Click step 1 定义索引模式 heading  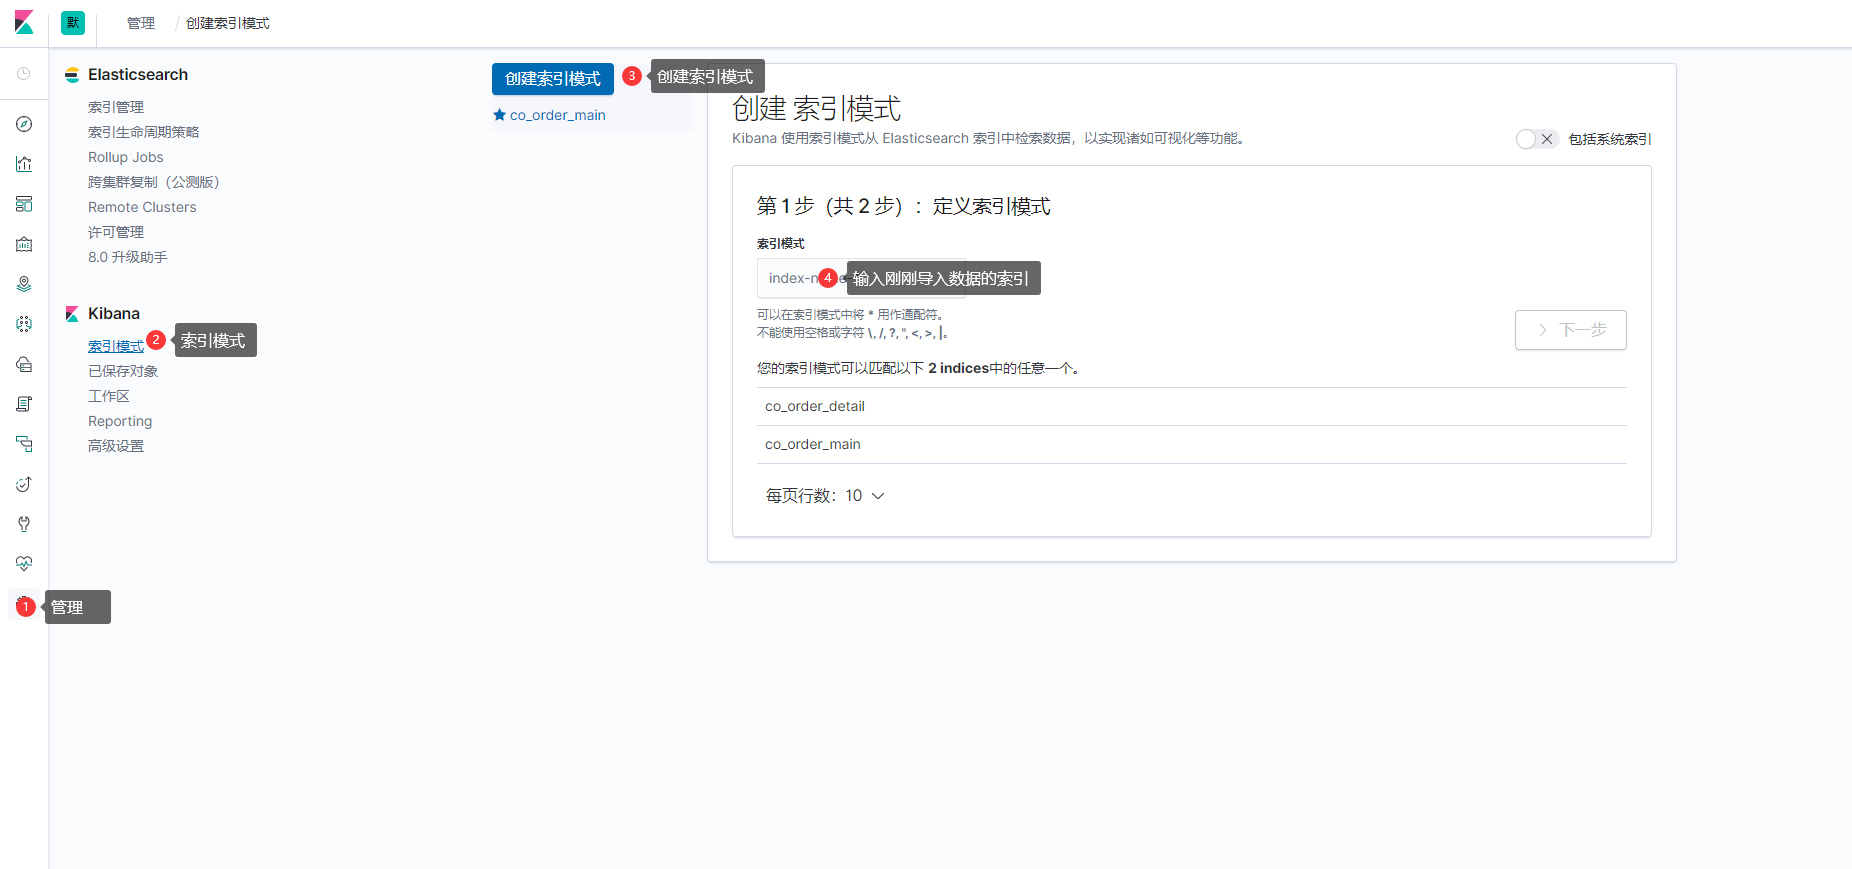click(x=903, y=206)
